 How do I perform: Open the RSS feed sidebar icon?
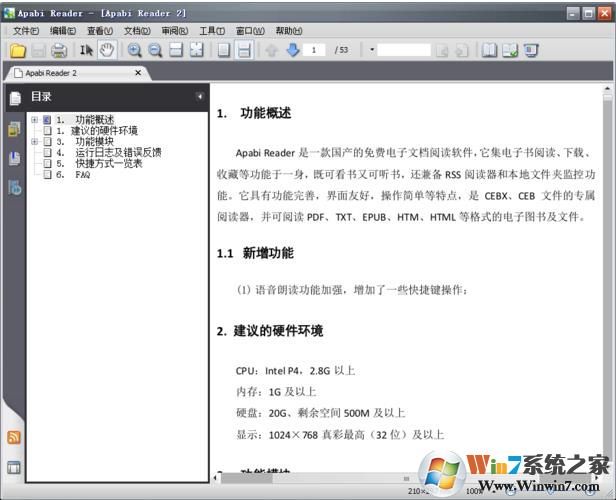pos(14,437)
